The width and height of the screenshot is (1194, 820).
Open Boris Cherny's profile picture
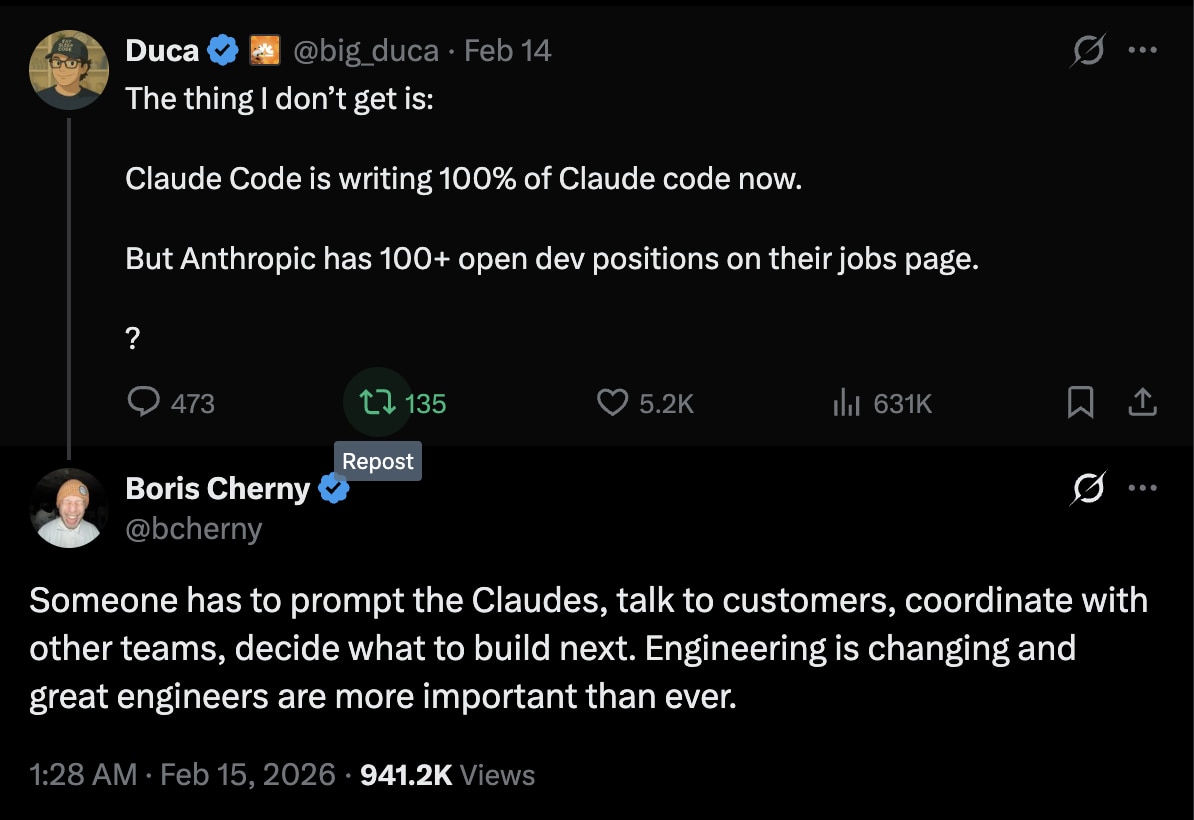point(68,507)
